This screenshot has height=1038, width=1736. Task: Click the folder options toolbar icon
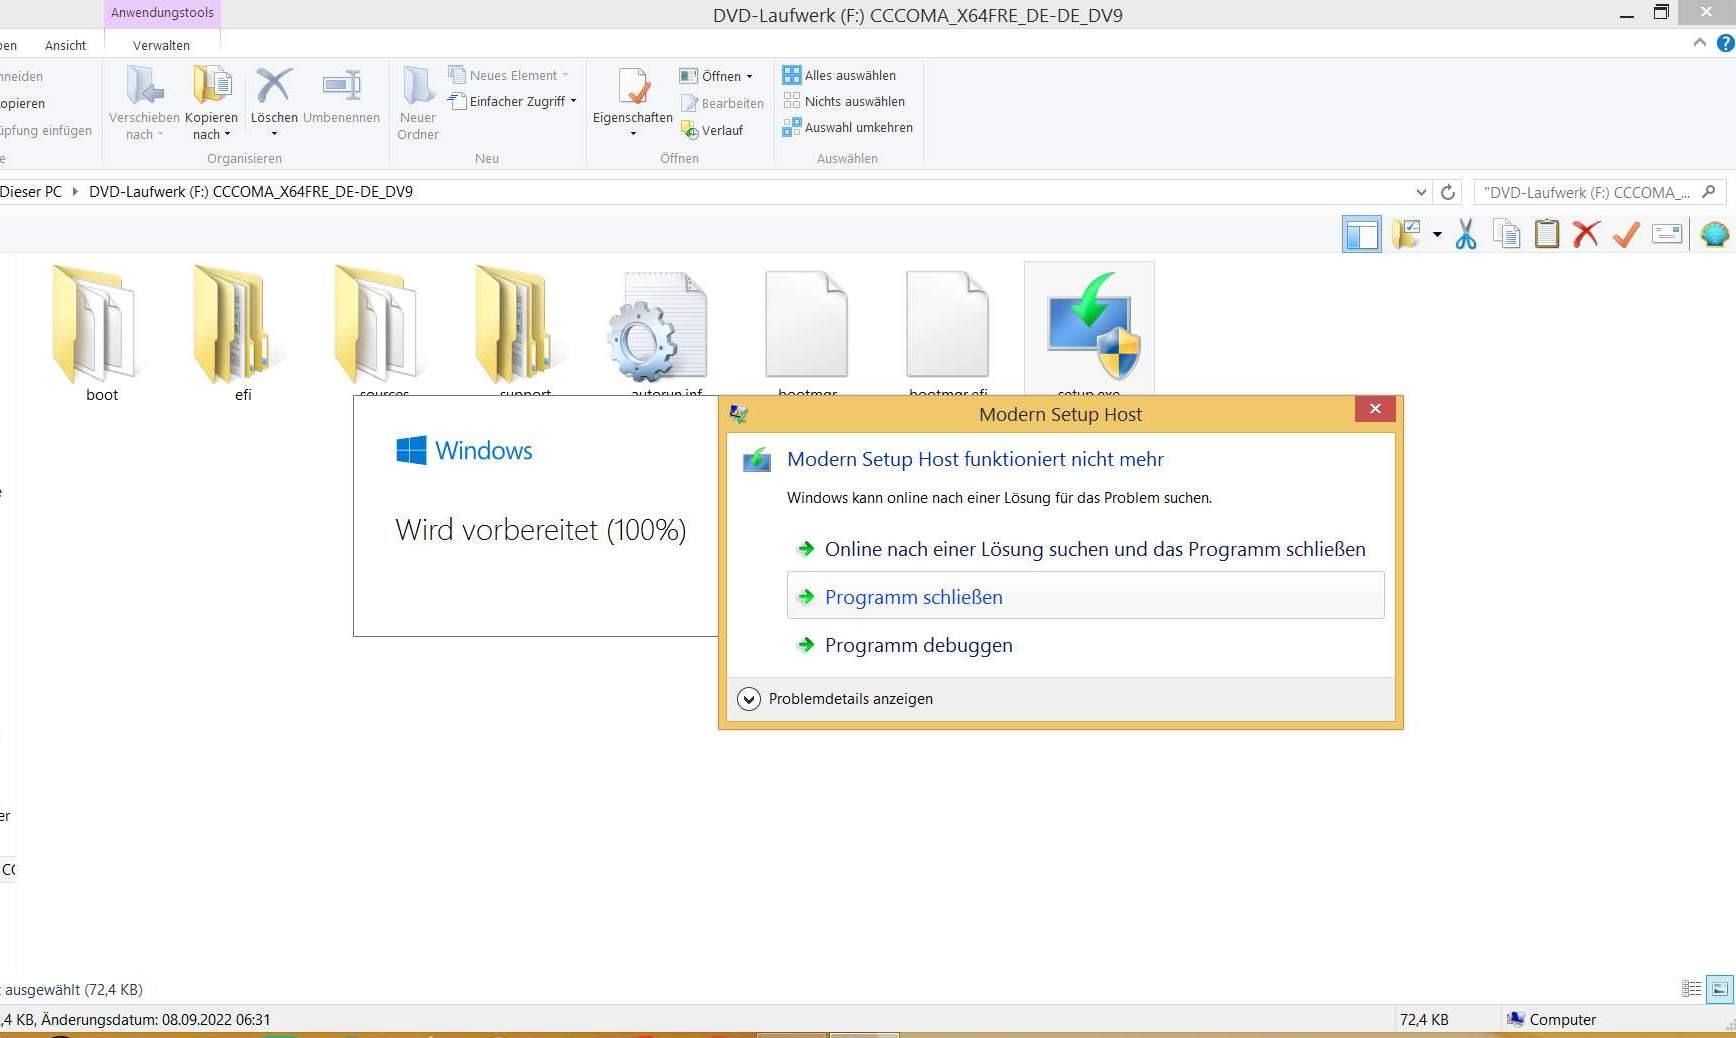pos(1406,235)
